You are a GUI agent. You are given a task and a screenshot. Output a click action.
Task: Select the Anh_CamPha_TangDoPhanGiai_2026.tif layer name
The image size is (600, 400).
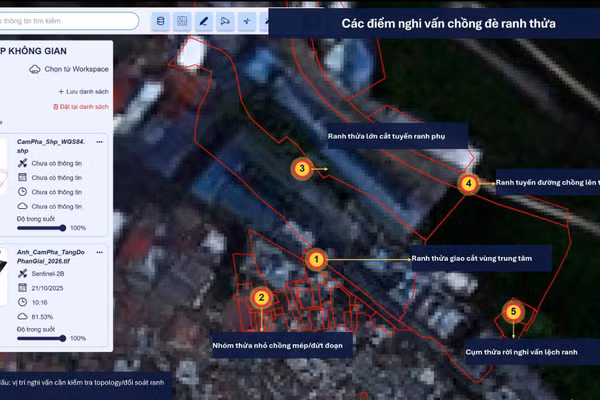(x=51, y=256)
